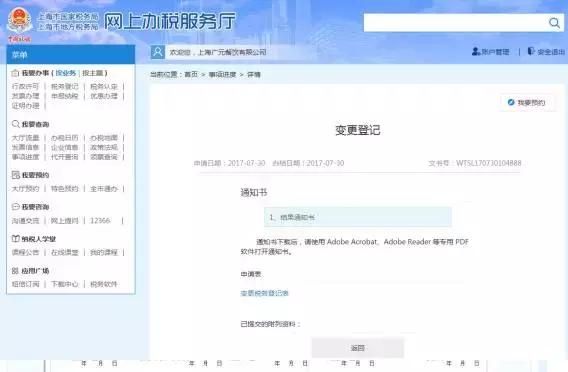Open 税务软件 under 应用广场

[x=104, y=284]
